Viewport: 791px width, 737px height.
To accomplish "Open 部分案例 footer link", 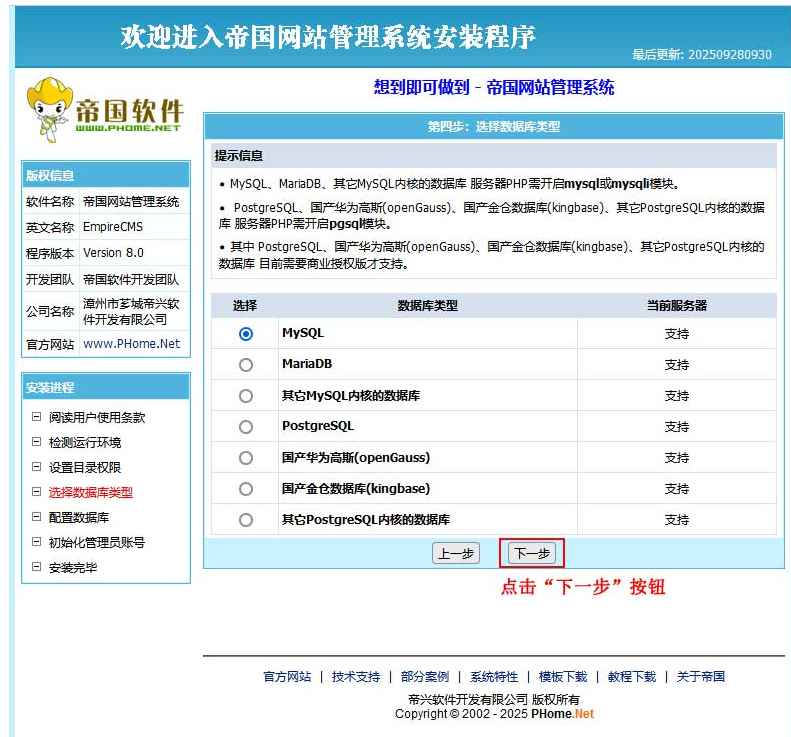I will (x=425, y=676).
